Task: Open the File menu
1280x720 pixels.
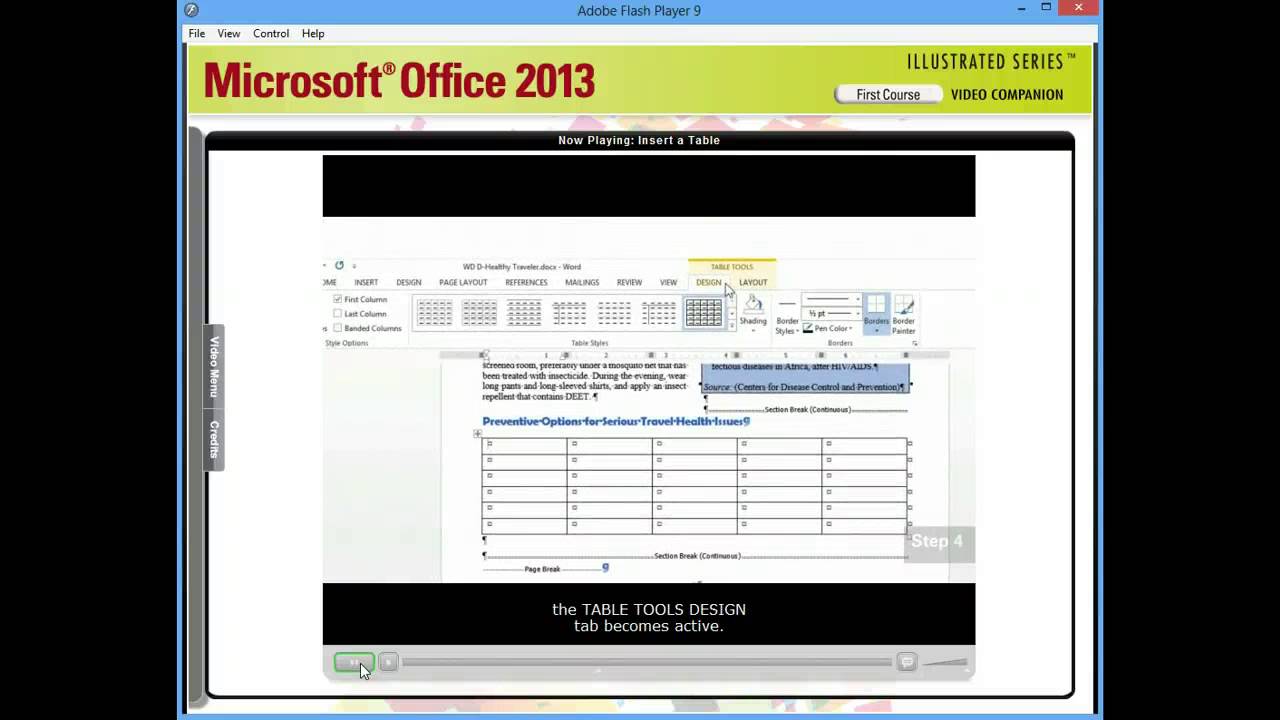Action: coord(197,33)
